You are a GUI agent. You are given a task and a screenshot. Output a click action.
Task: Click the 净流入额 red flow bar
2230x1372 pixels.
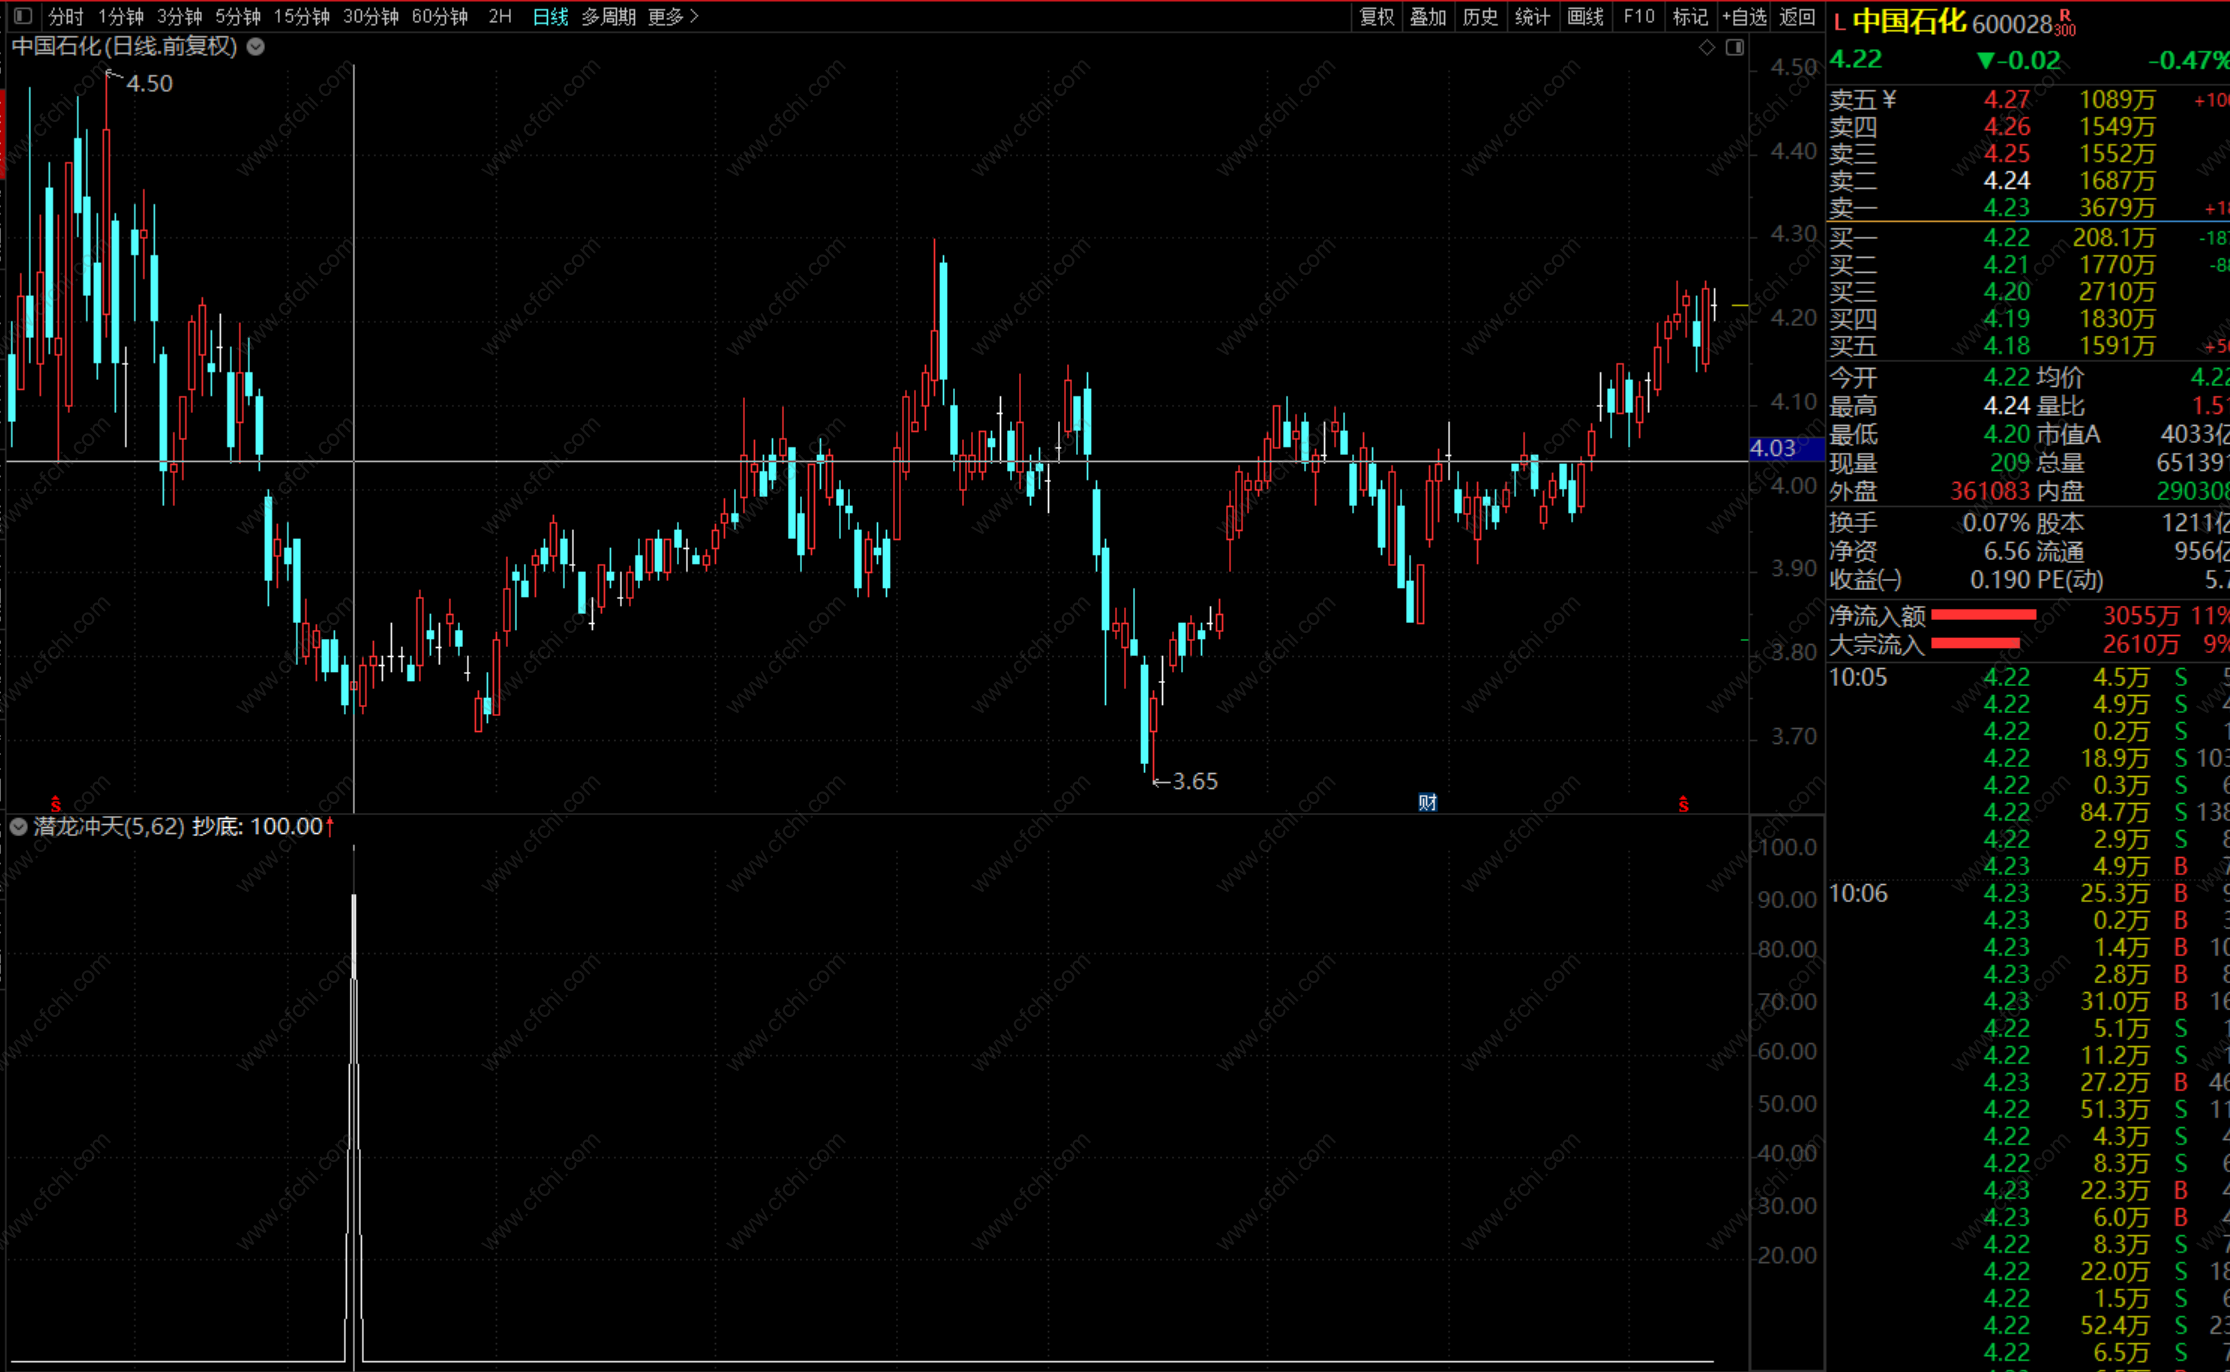click(x=1983, y=615)
